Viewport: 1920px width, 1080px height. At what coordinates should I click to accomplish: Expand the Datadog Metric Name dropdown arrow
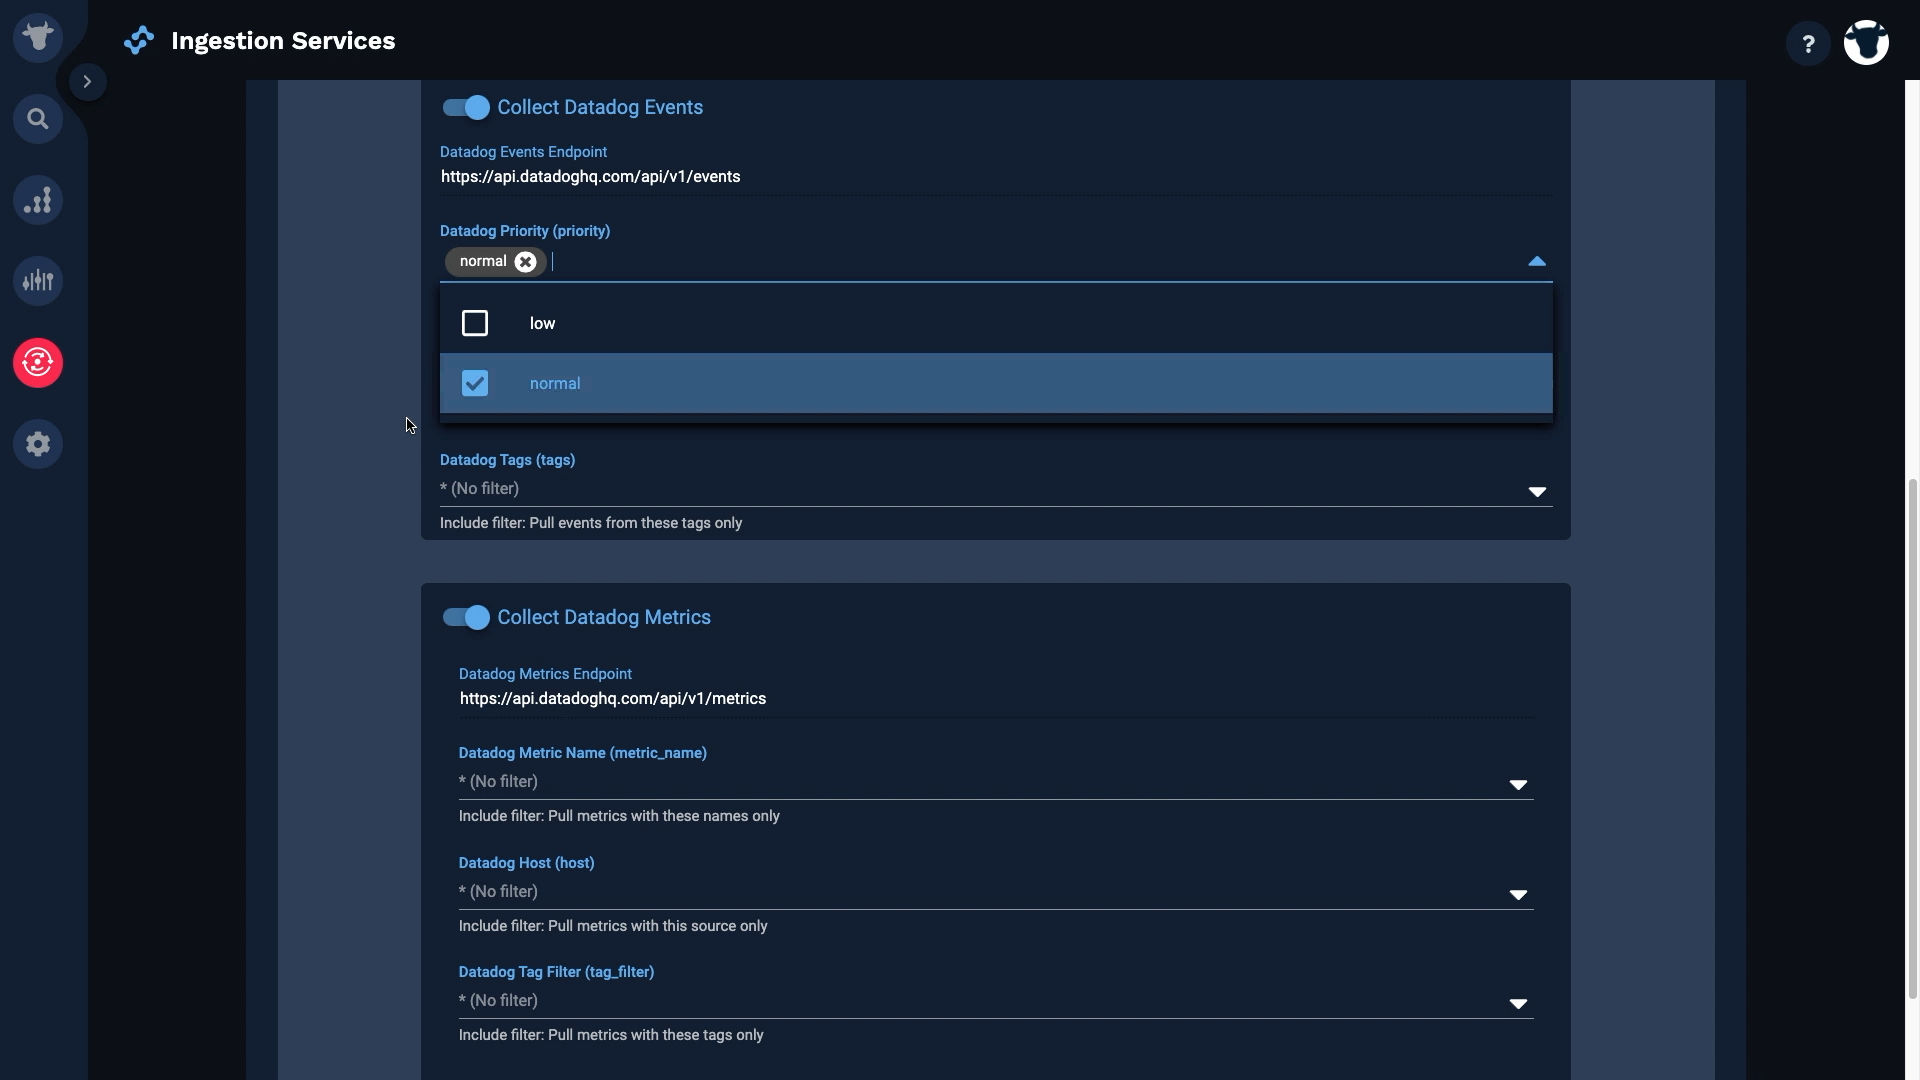pos(1518,785)
